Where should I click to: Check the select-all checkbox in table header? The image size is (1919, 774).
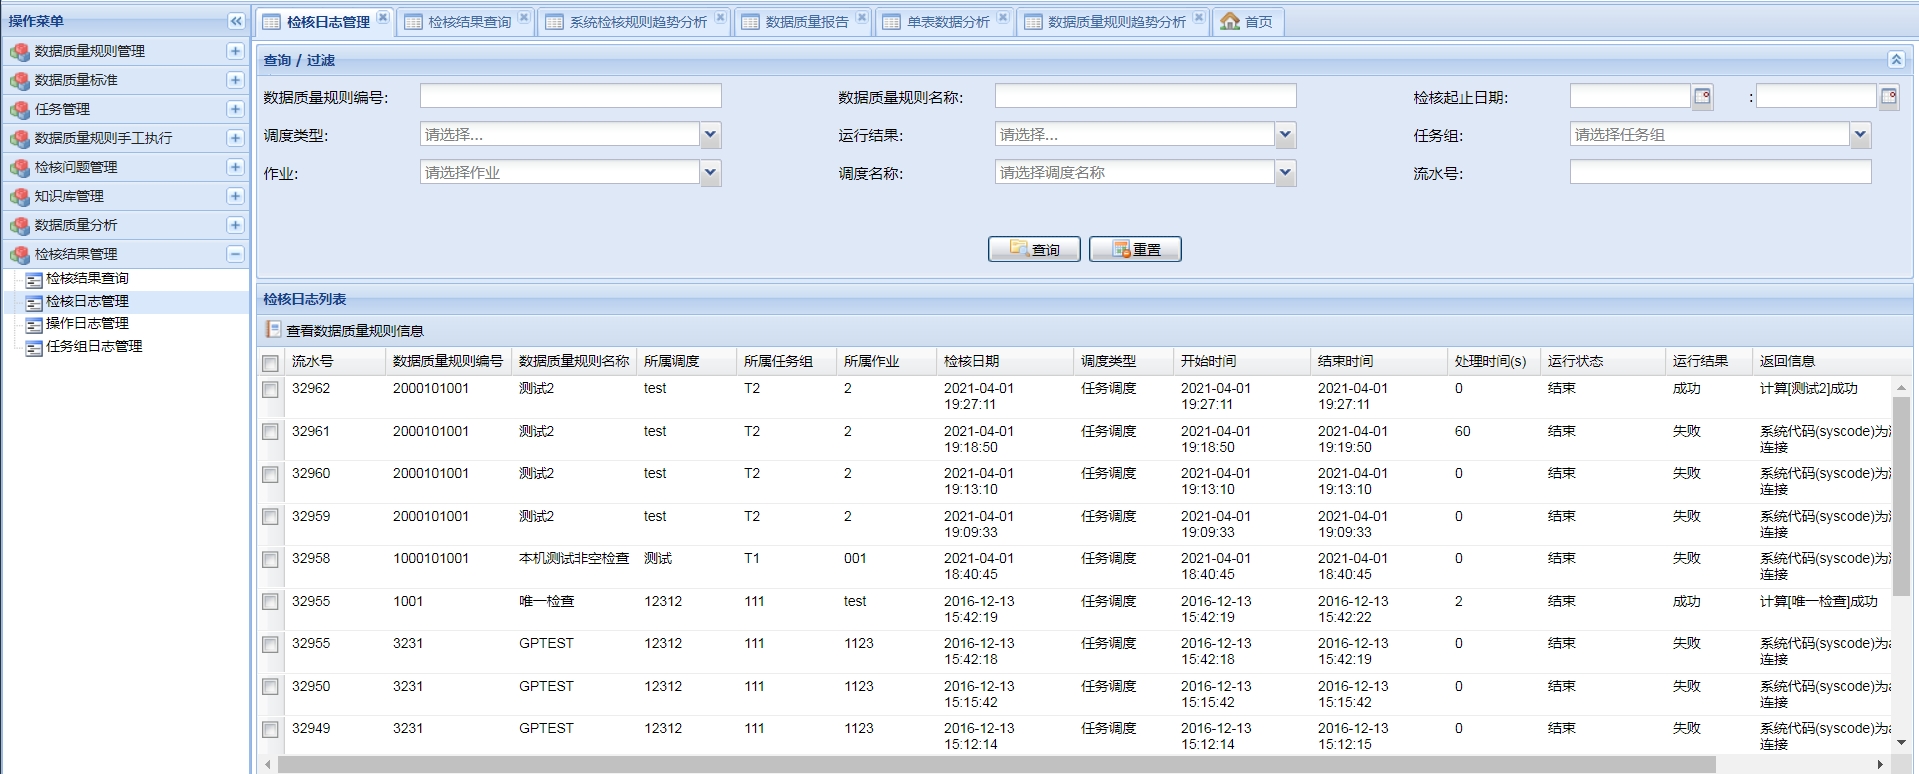coord(270,362)
